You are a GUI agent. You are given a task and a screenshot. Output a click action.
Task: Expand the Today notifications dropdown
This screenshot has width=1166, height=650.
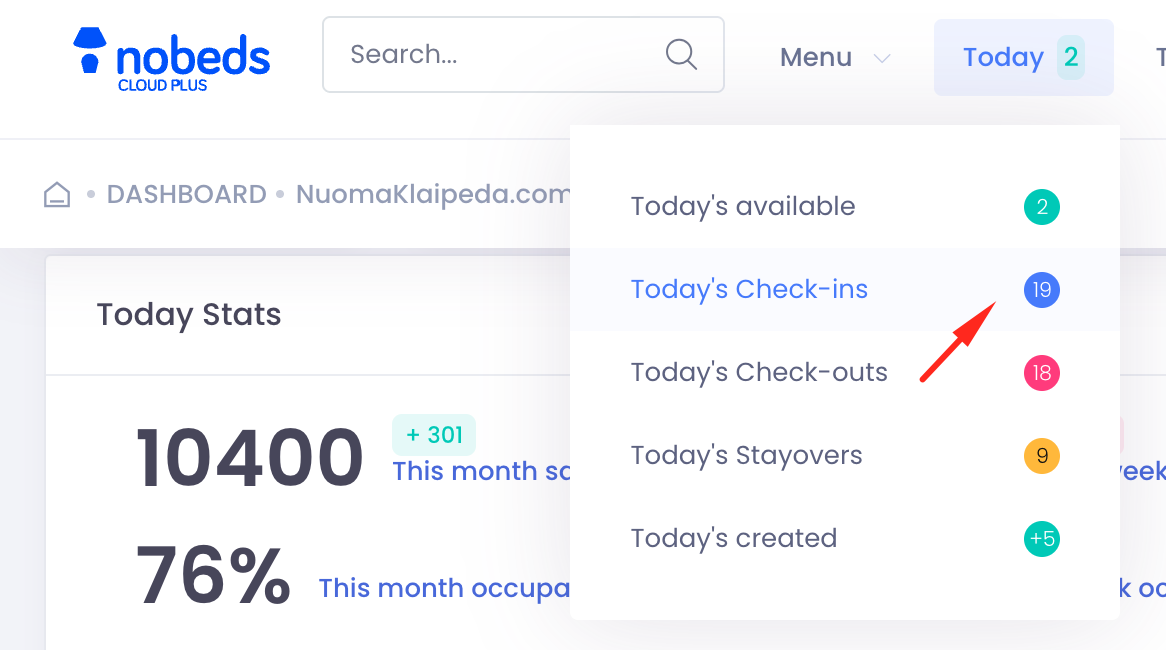(x=1004, y=57)
